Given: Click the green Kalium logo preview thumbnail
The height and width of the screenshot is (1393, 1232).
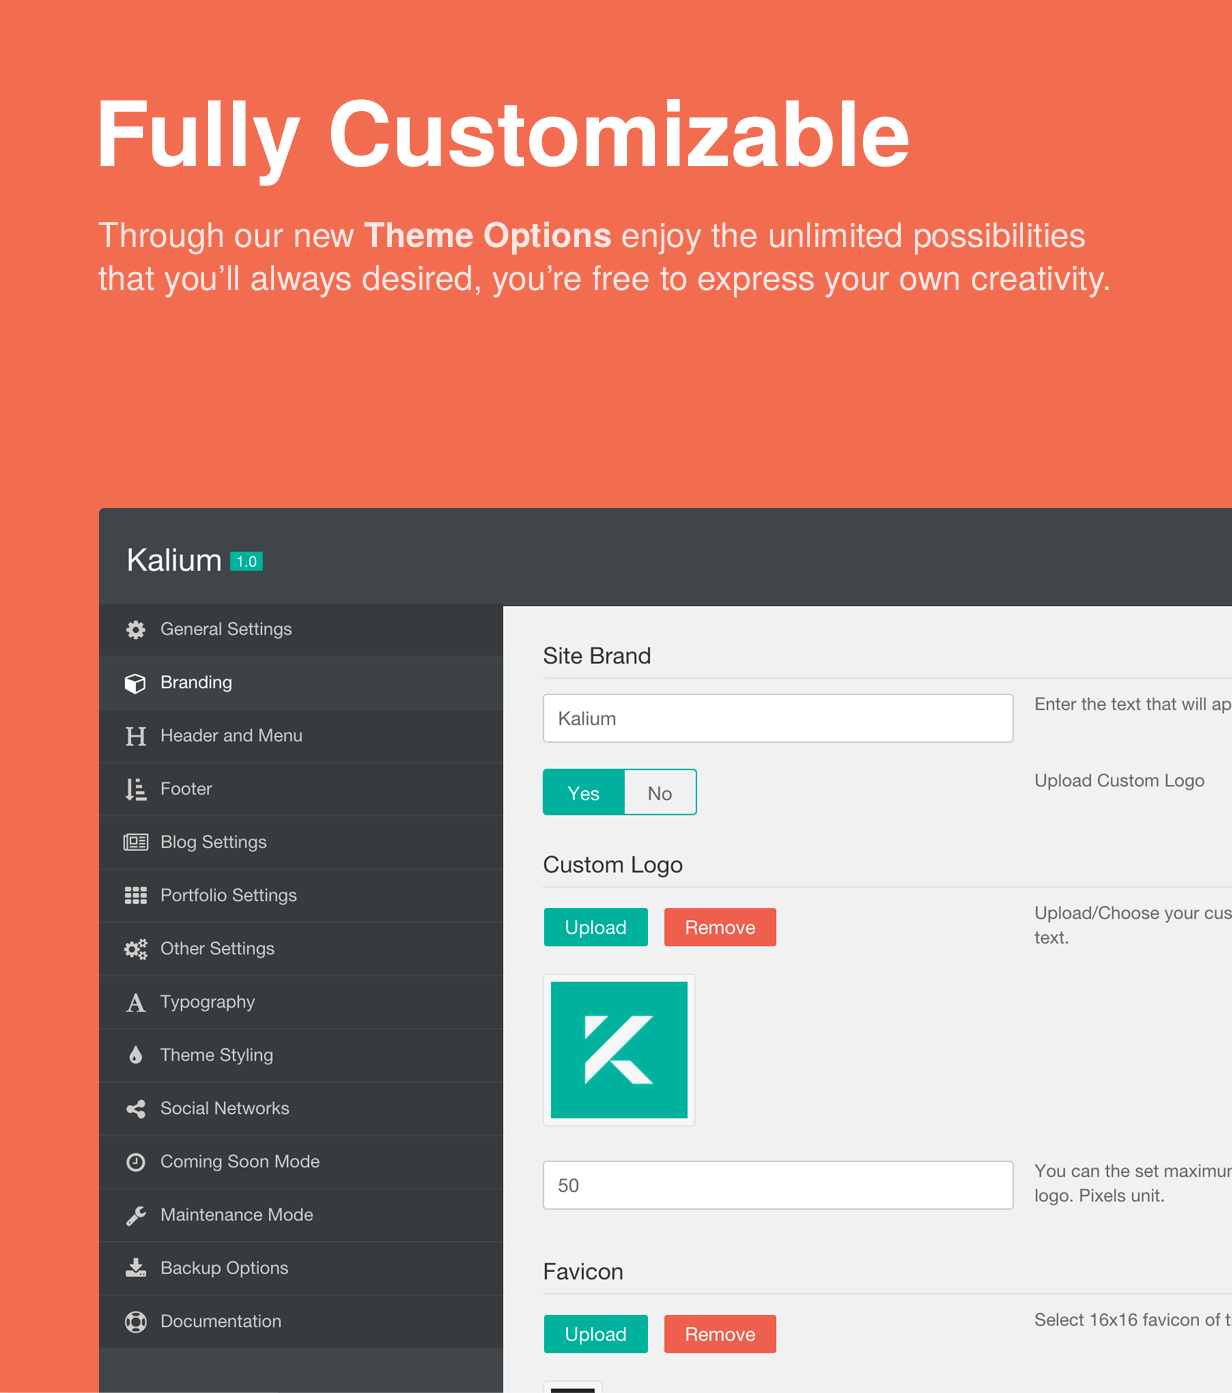Looking at the screenshot, I should point(618,1050).
